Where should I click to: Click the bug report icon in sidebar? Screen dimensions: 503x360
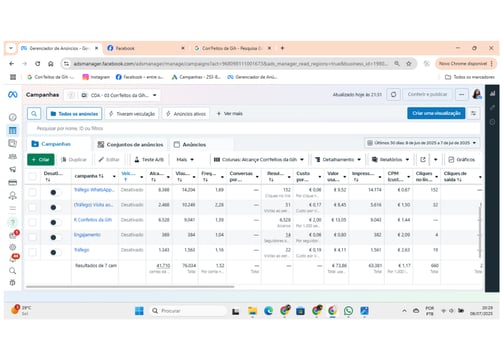tap(13, 283)
